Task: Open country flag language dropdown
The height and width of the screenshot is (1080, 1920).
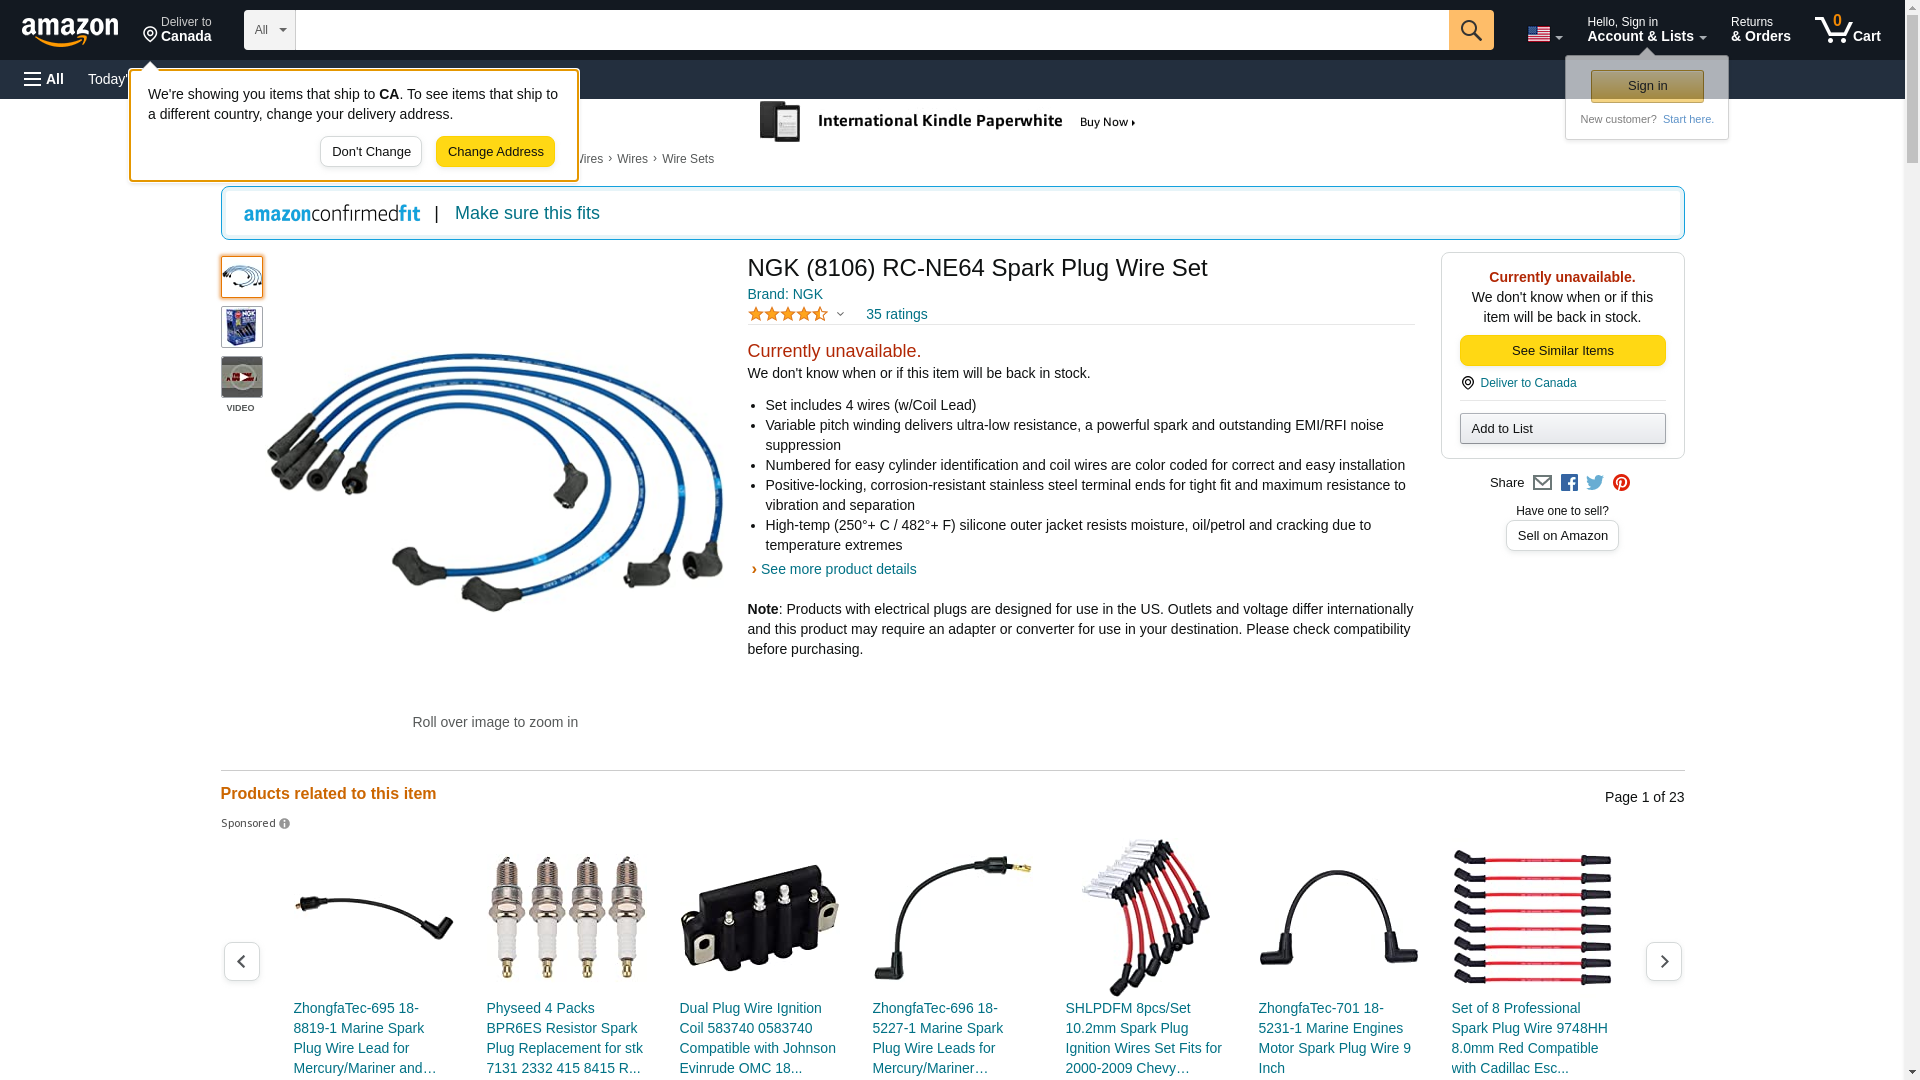Action: pos(1544,34)
